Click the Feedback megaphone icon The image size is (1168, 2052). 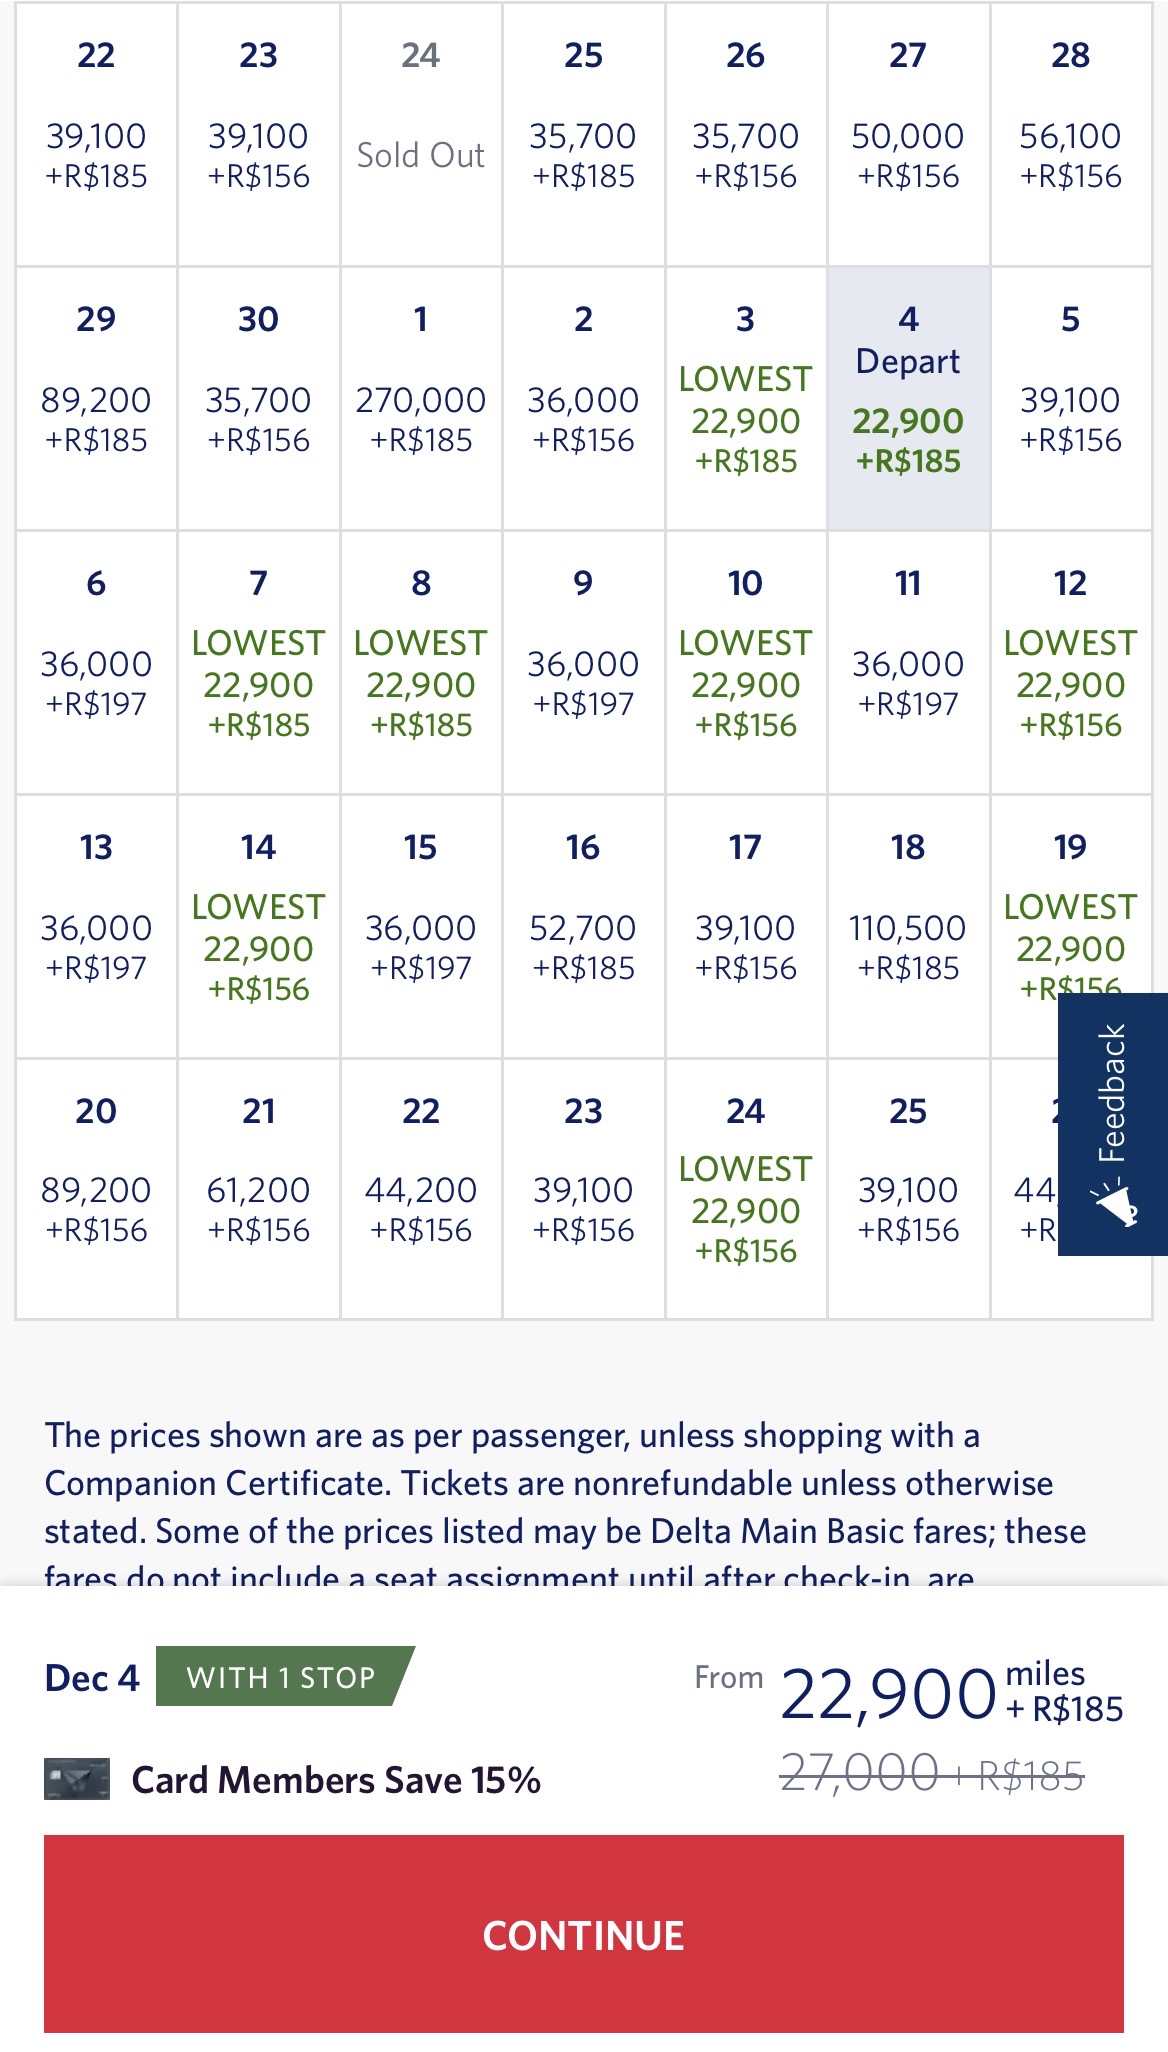(x=1115, y=1203)
